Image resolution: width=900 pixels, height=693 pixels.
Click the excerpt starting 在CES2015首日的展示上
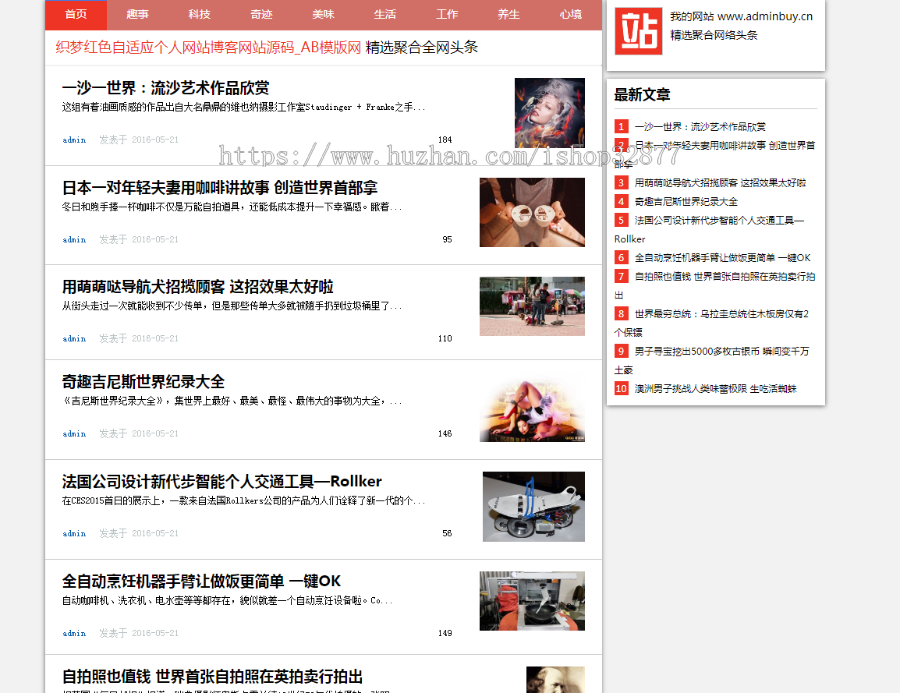click(243, 501)
